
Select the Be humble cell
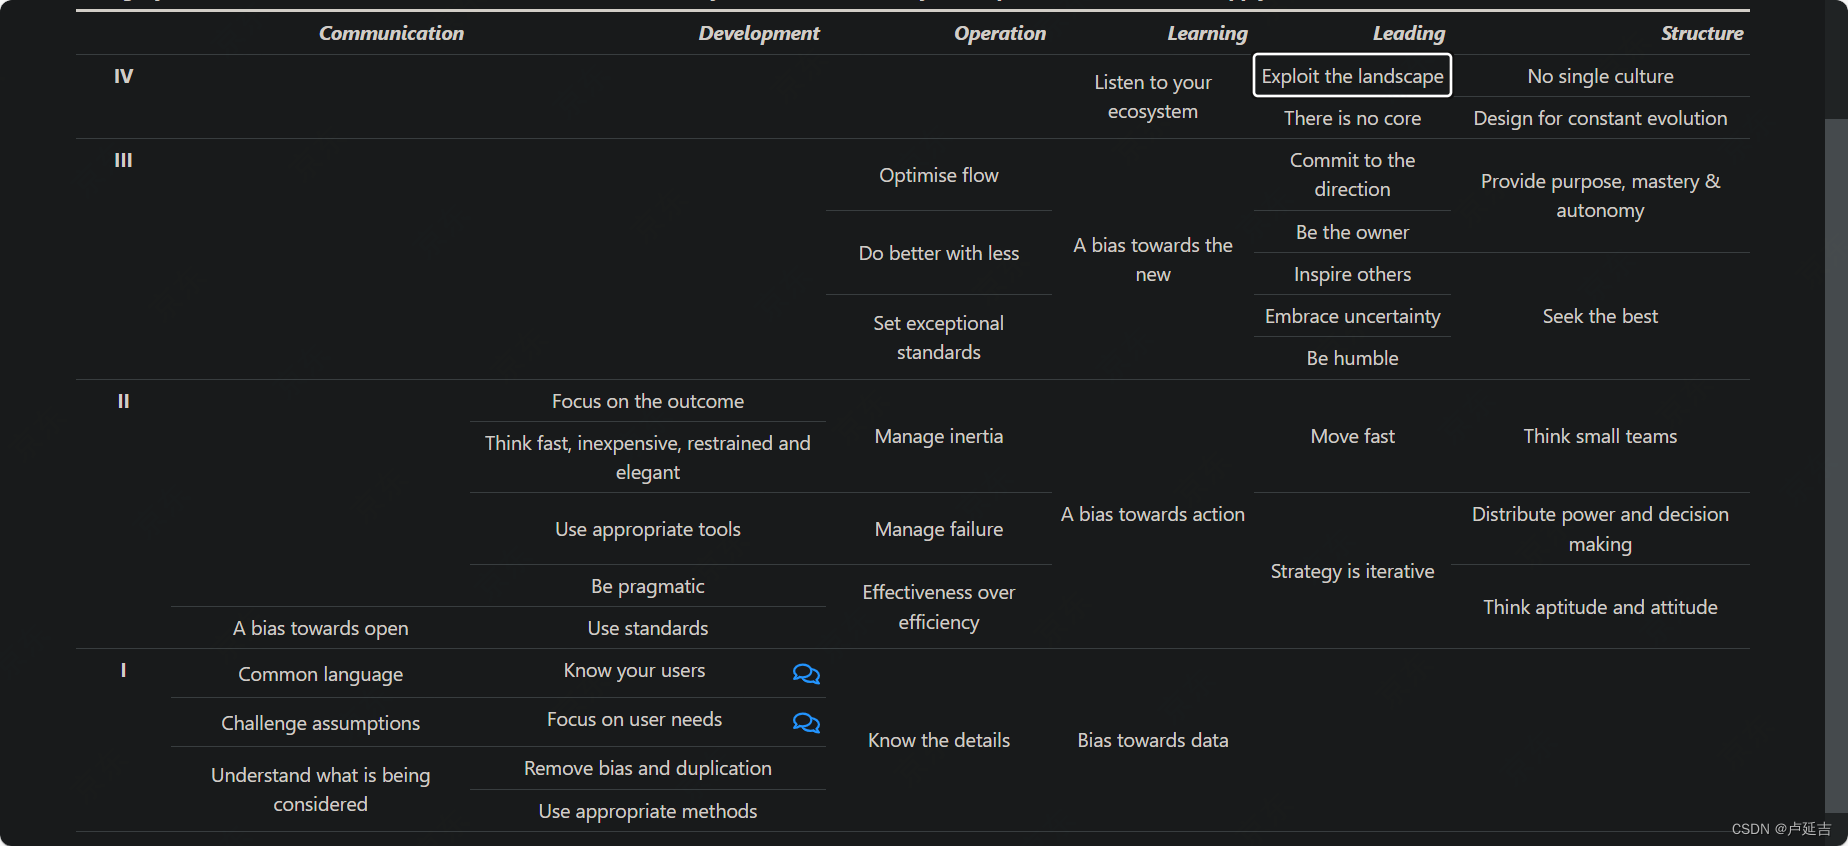pyautogui.click(x=1352, y=358)
